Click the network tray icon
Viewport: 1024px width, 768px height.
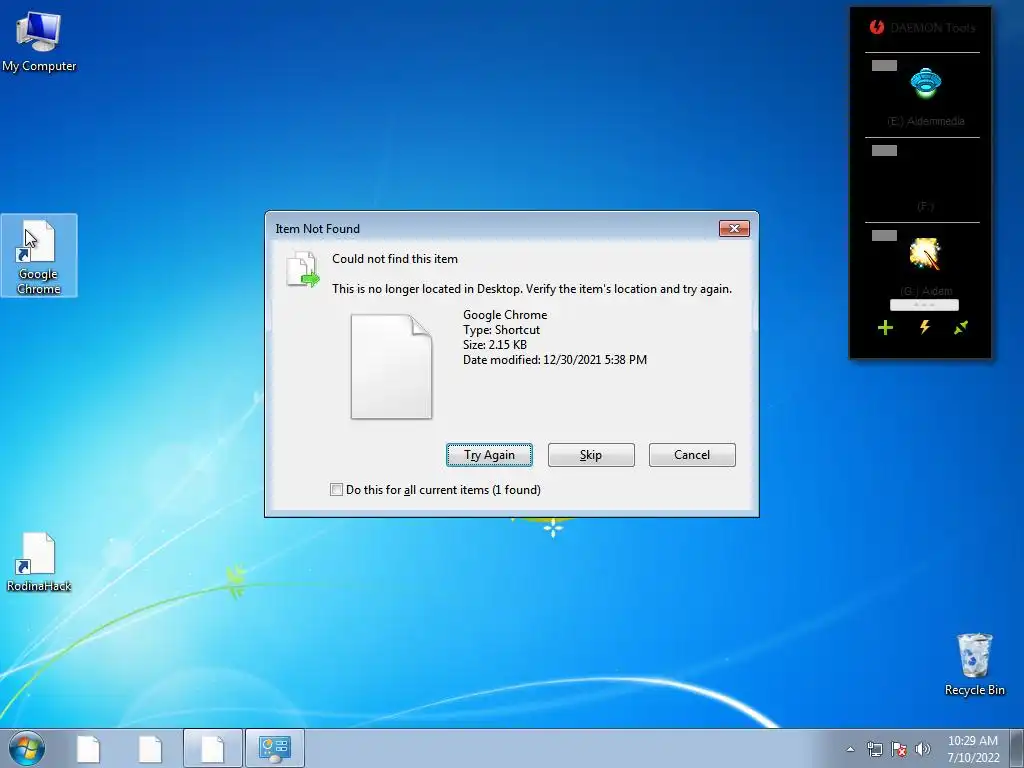874,749
